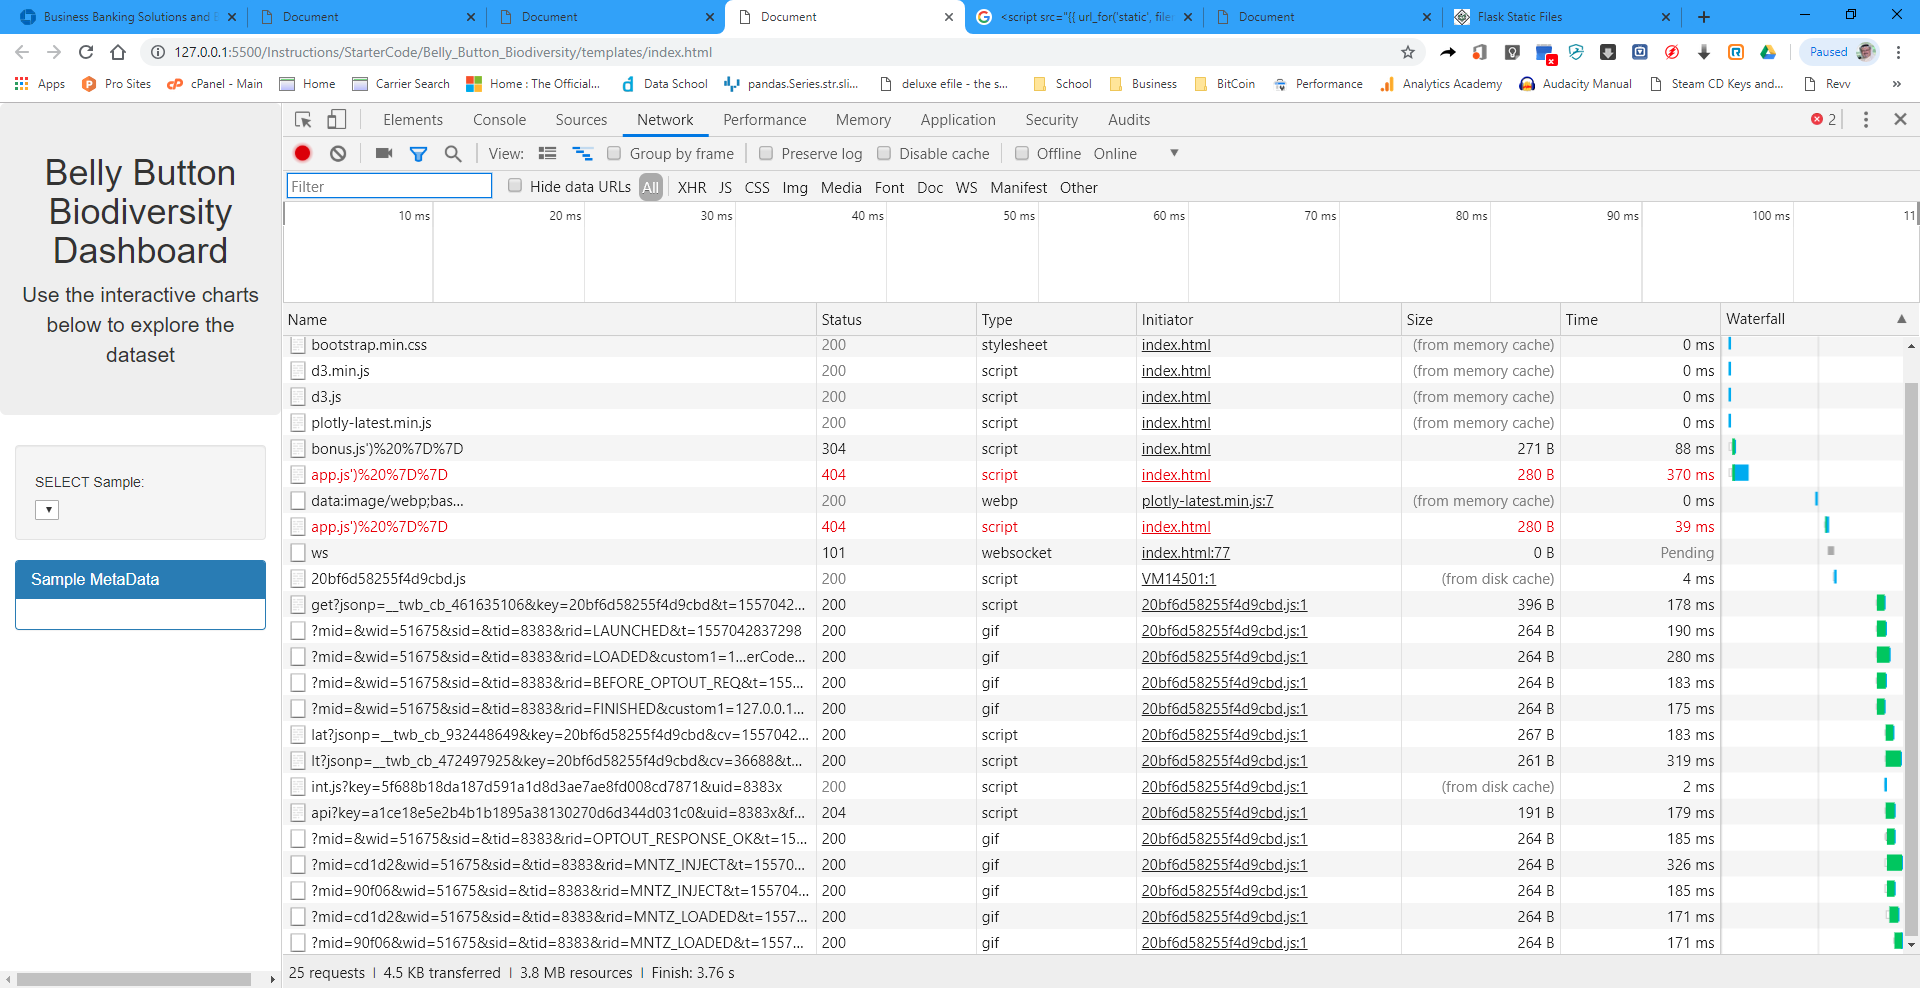Open a new browser tab
This screenshot has height=988, width=1920.
coord(1704,17)
